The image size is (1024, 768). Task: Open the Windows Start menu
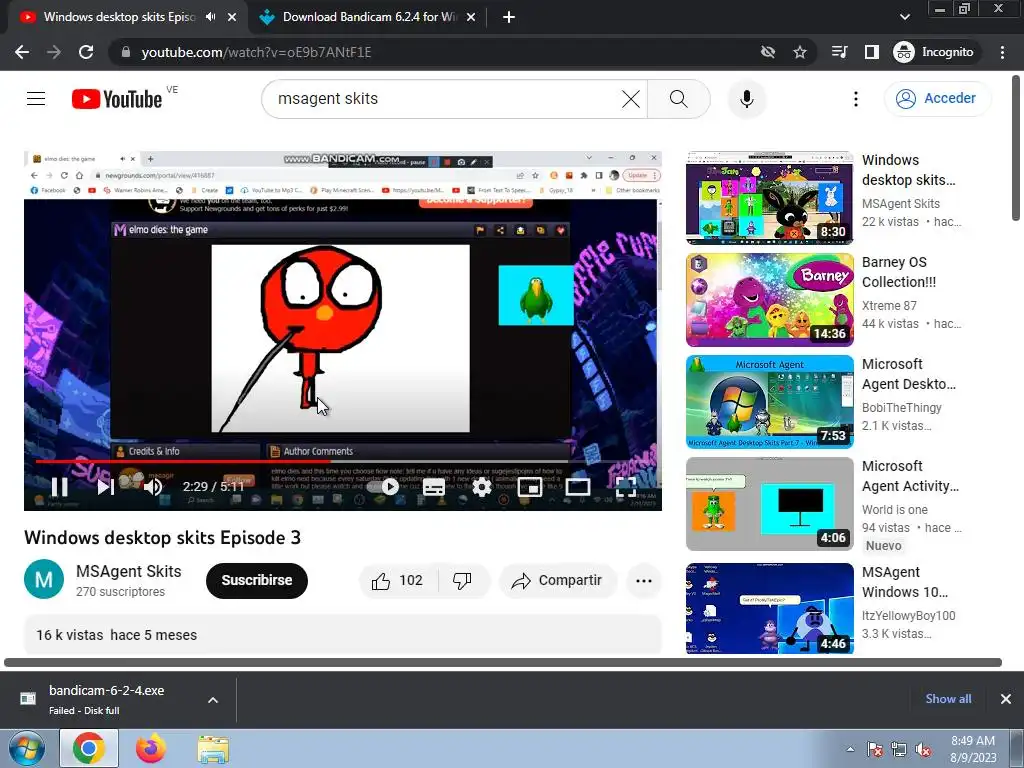click(x=26, y=748)
